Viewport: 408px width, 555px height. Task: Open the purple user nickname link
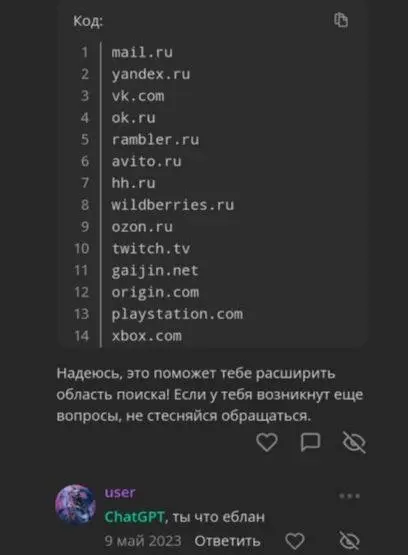coord(120,492)
